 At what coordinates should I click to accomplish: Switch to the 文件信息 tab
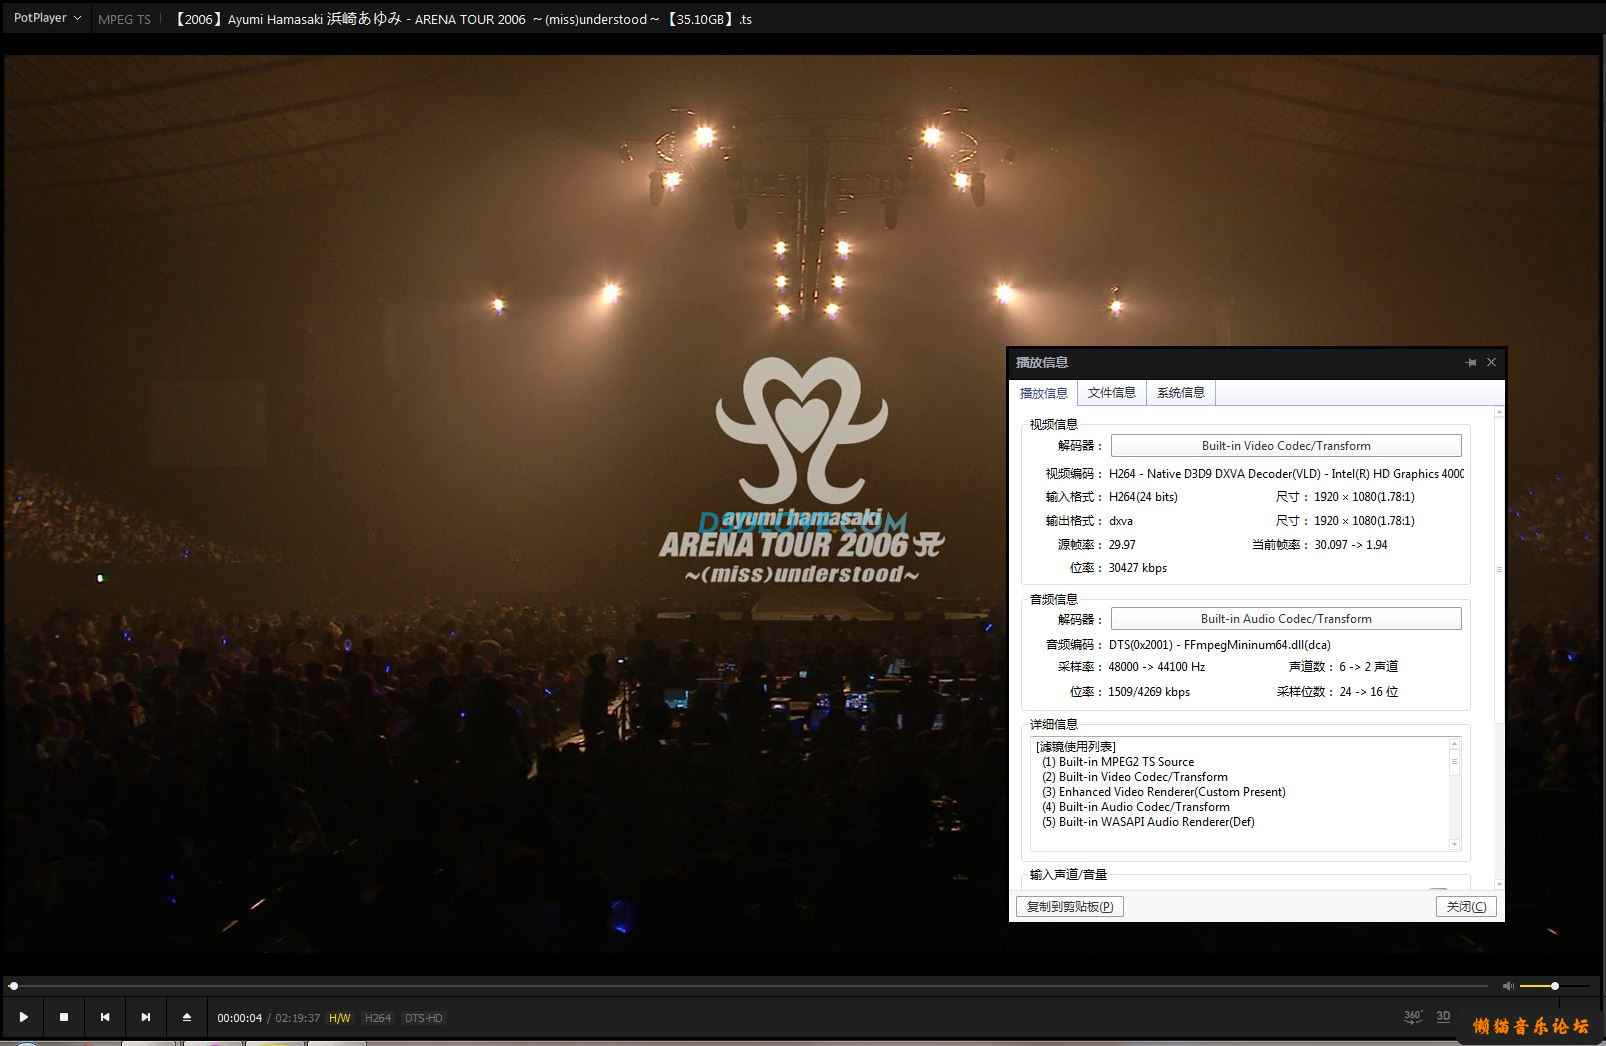[x=1112, y=393]
